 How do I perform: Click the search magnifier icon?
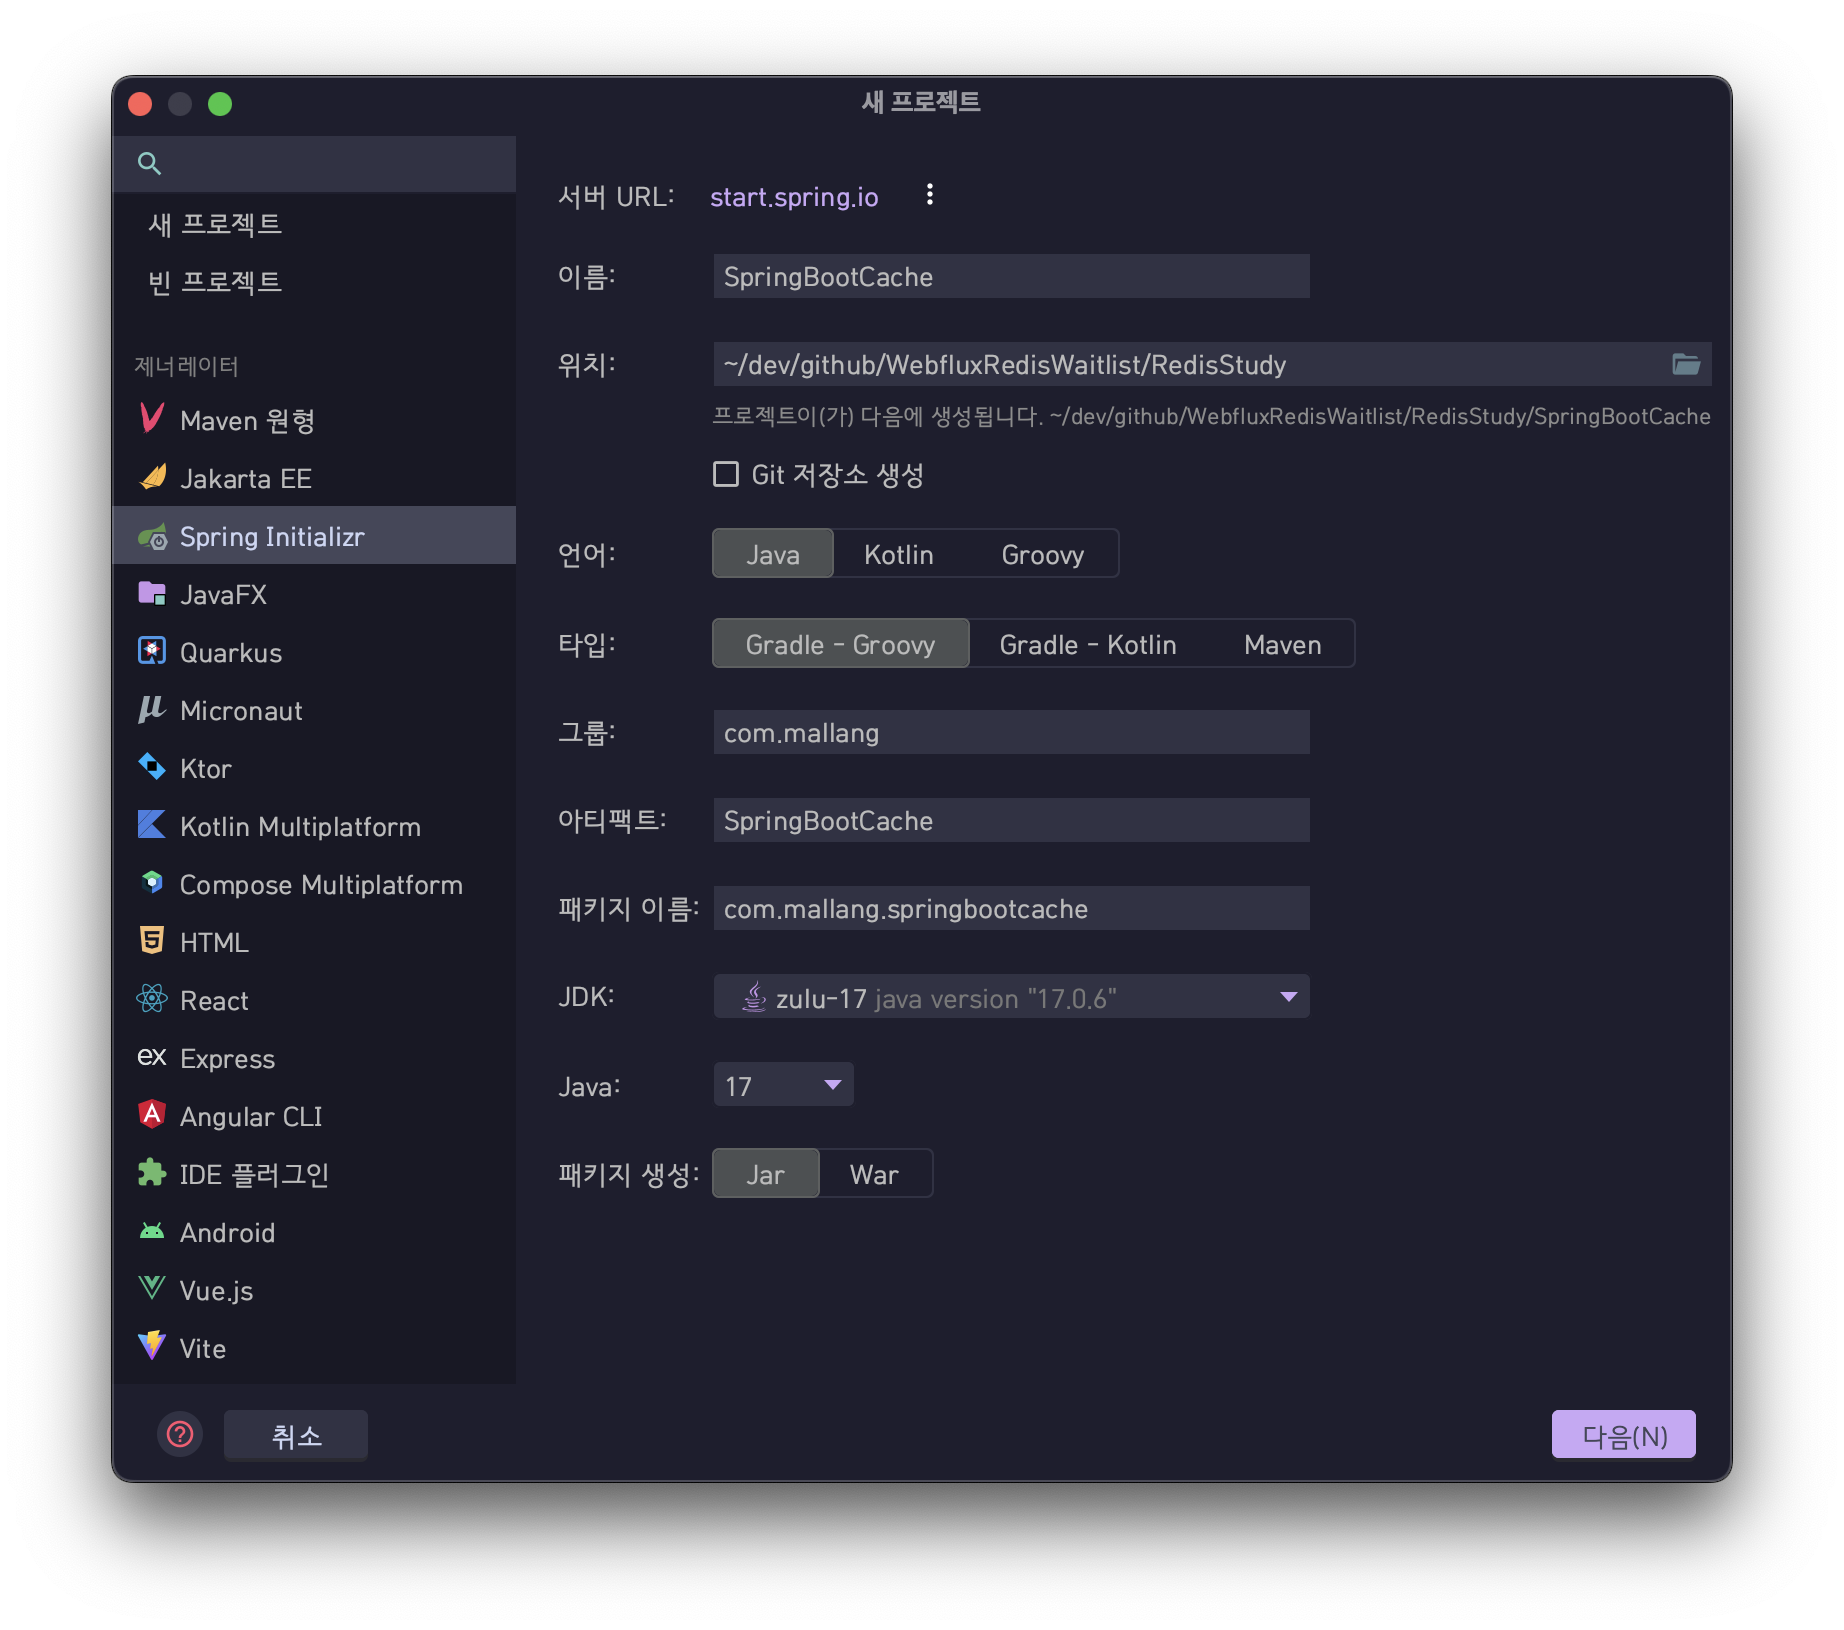149,163
